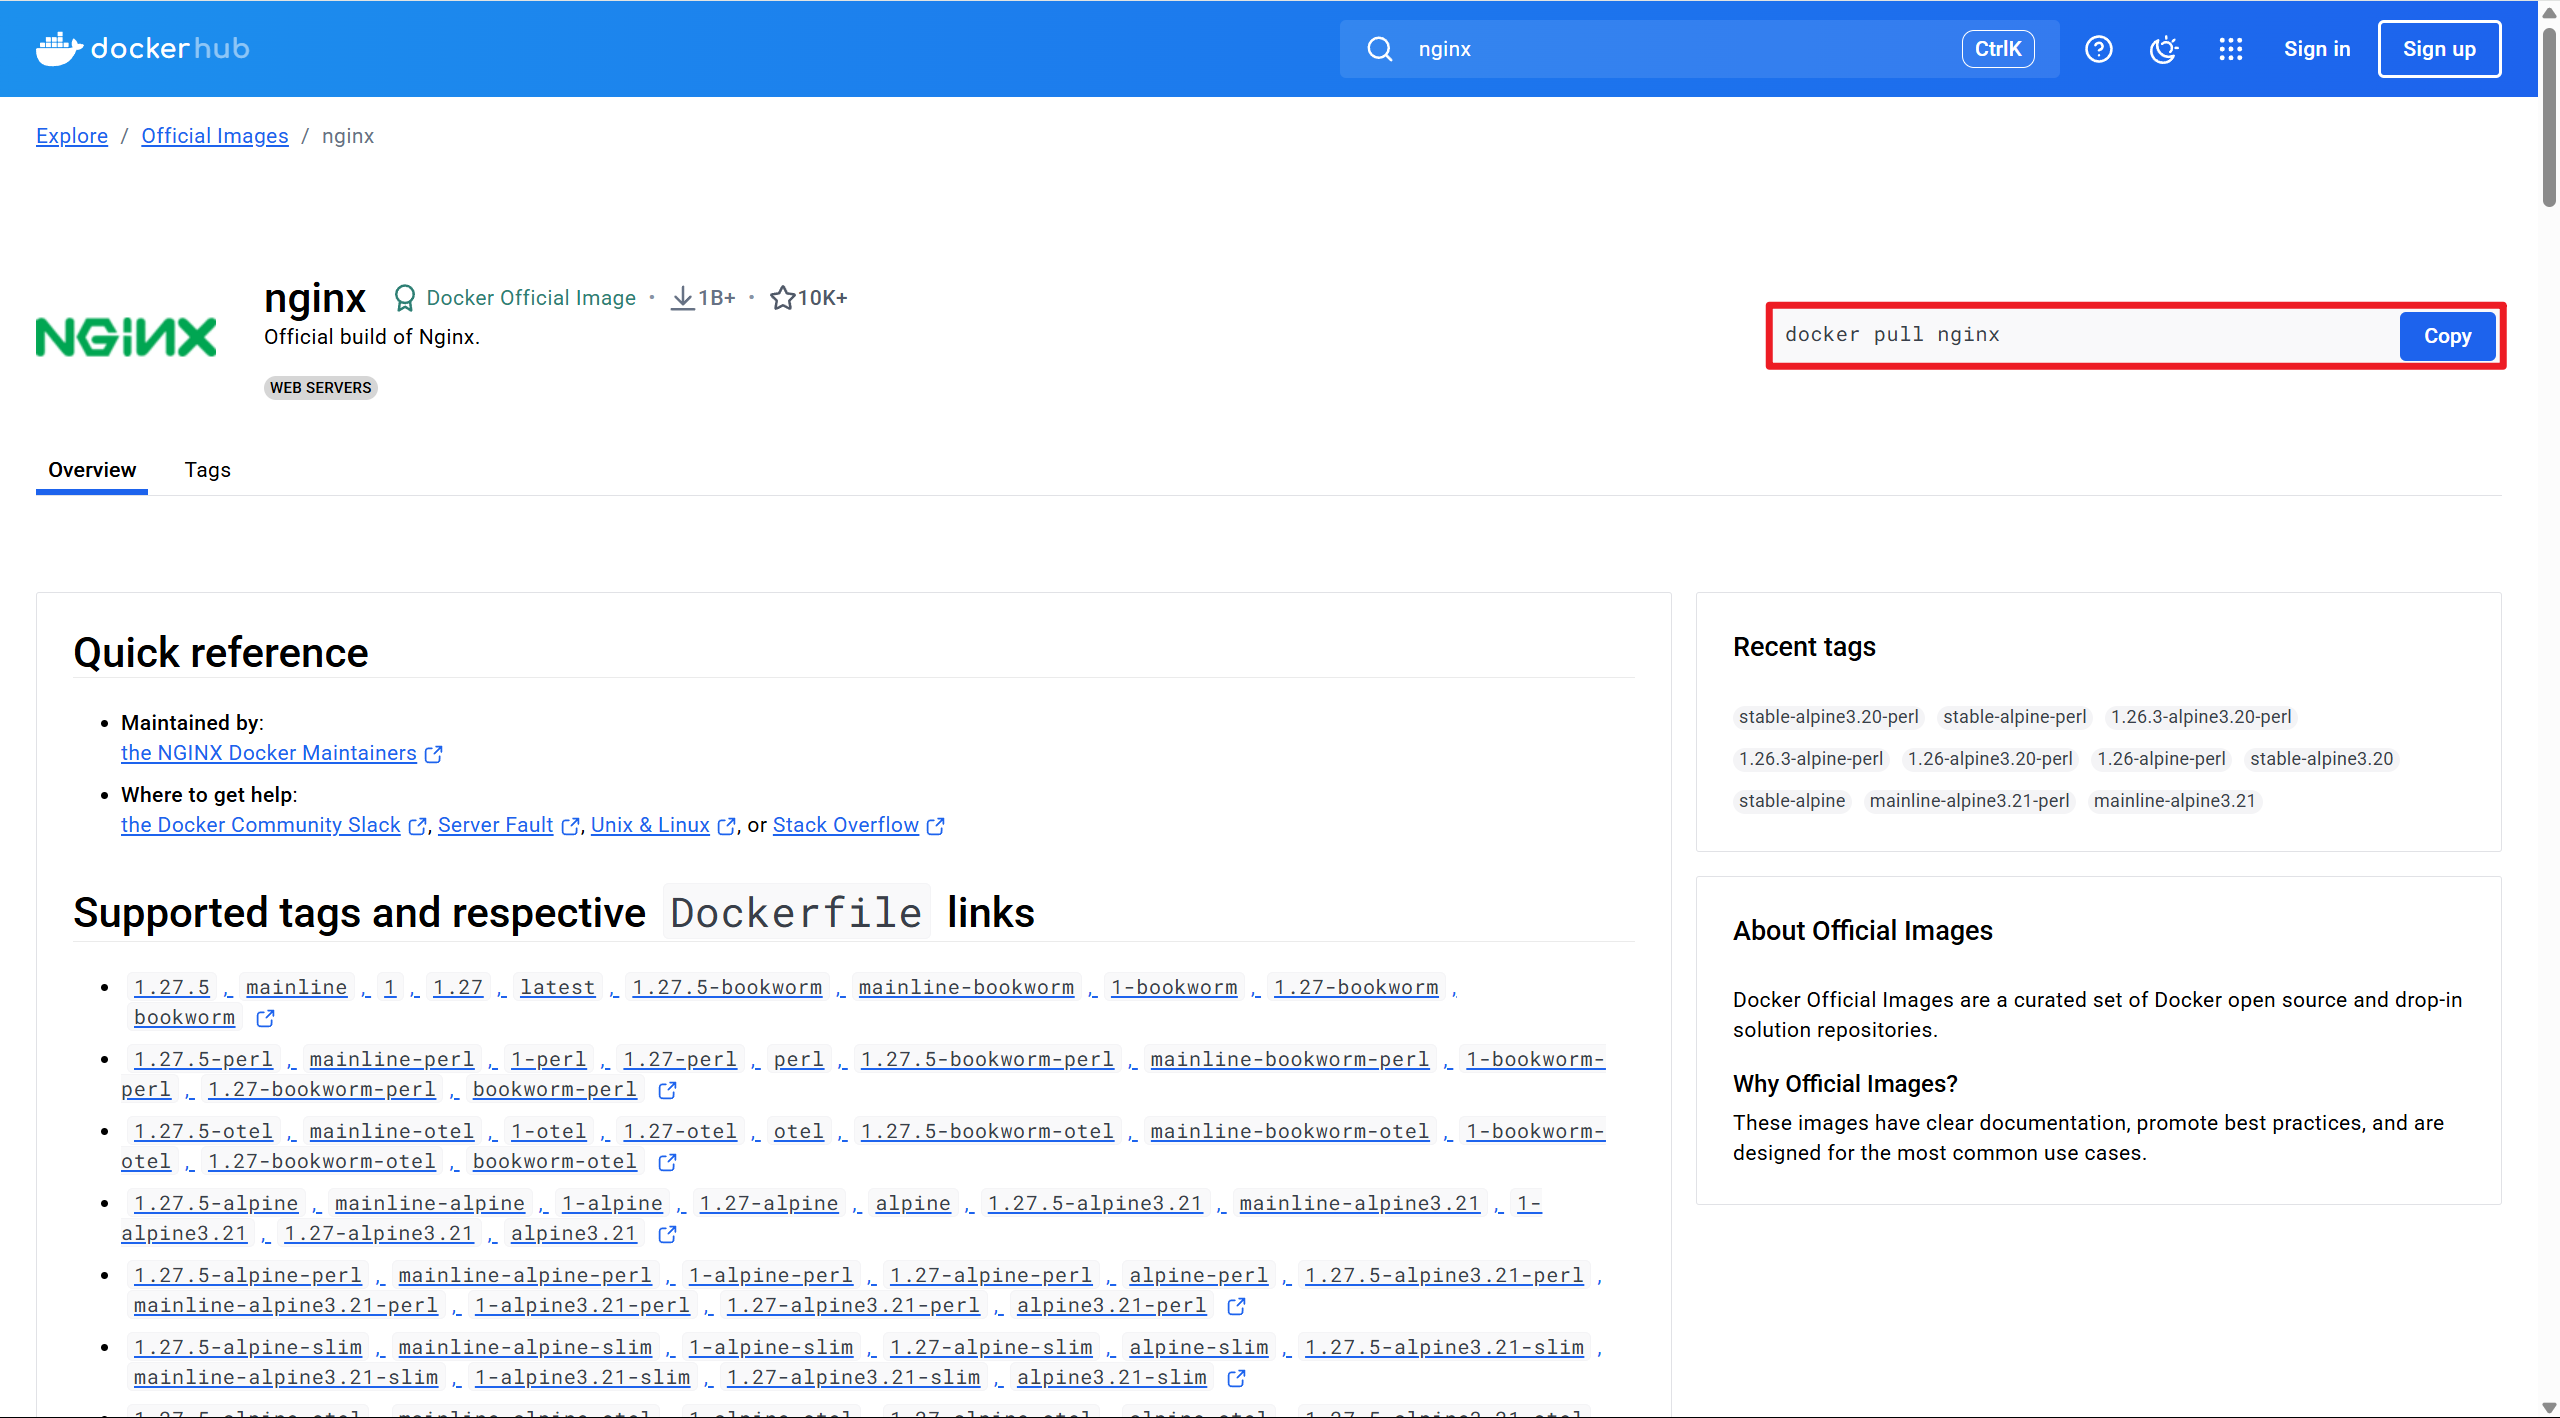Open the Stack Overflow link
The image size is (2560, 1418).
(846, 825)
